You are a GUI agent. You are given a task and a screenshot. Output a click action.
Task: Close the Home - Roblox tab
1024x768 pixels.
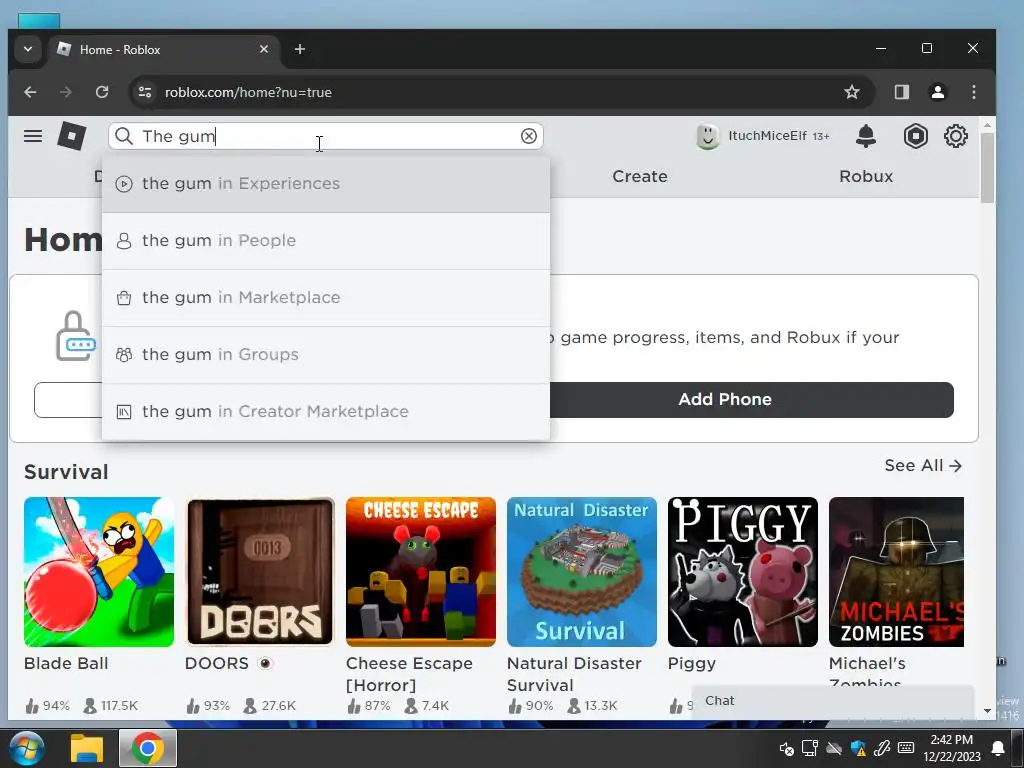264,49
